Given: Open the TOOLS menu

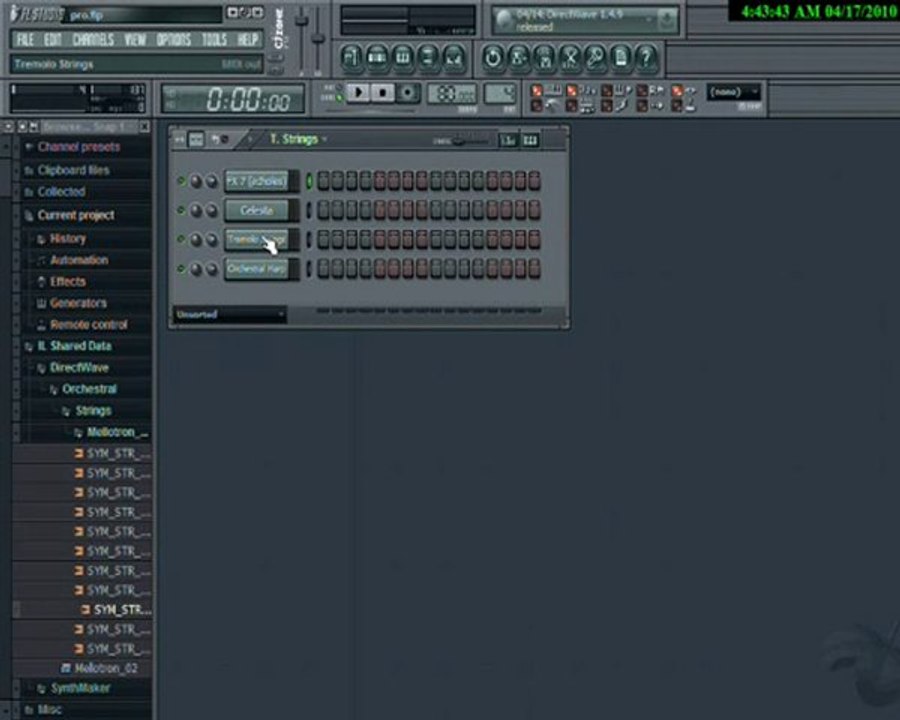Looking at the screenshot, I should pyautogui.click(x=214, y=39).
